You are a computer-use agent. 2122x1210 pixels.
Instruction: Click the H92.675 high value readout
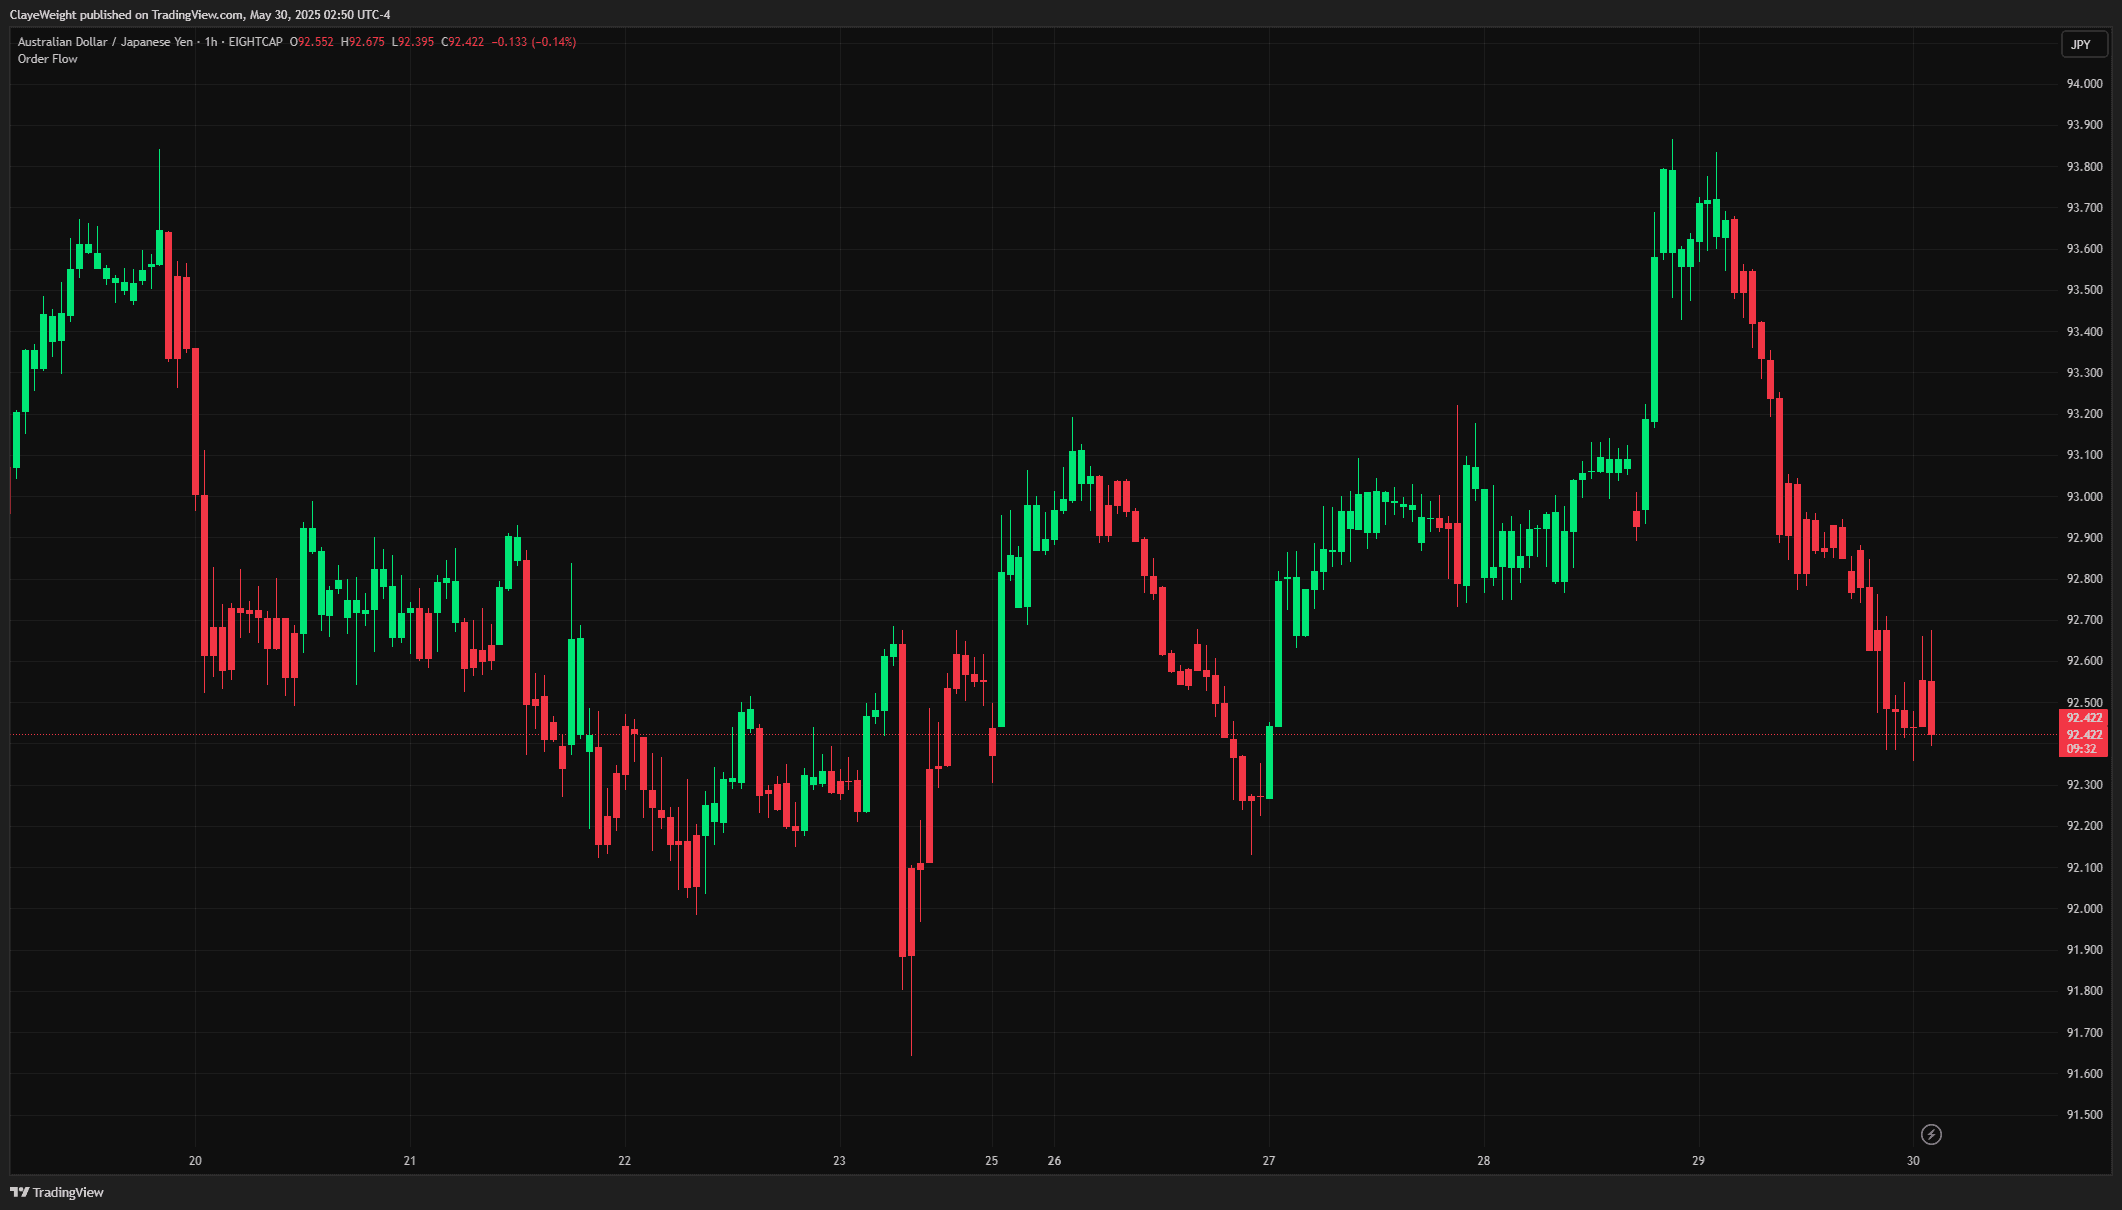click(x=363, y=42)
